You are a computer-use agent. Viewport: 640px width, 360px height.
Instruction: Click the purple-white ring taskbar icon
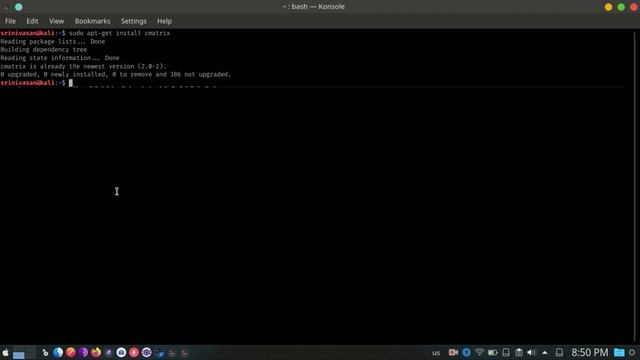pyautogui.click(x=147, y=353)
